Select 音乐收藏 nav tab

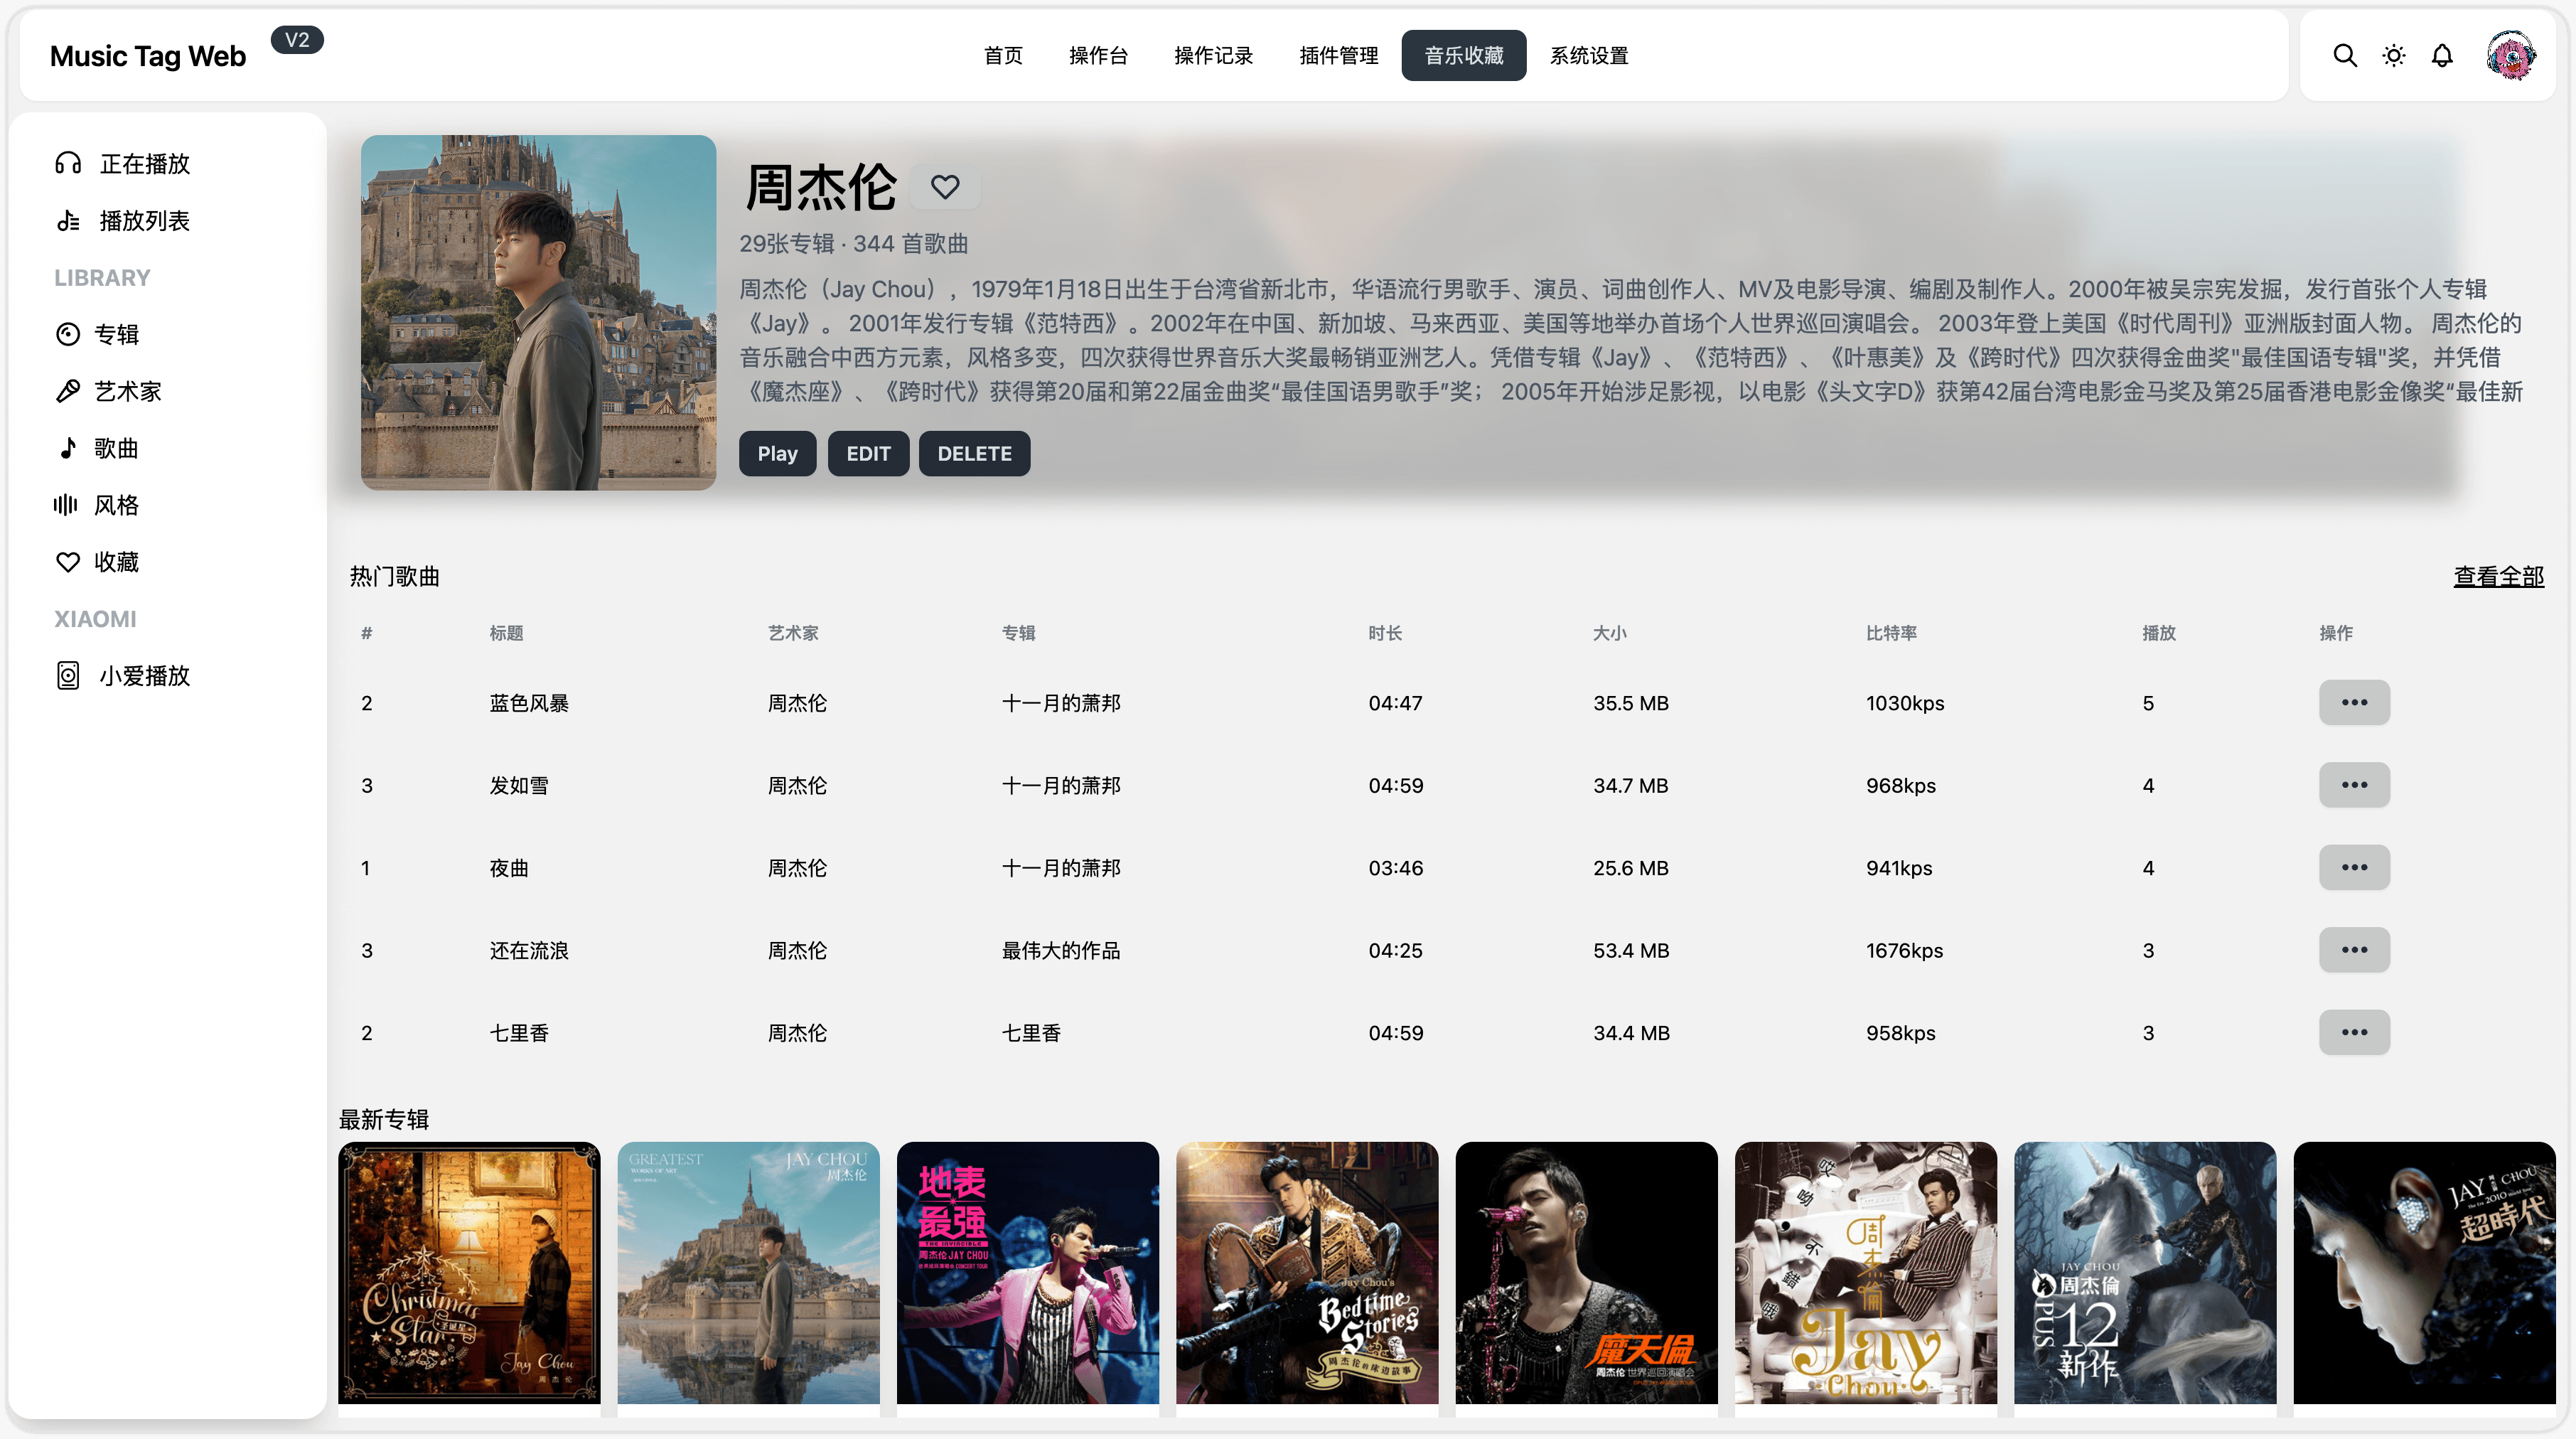tap(1464, 56)
